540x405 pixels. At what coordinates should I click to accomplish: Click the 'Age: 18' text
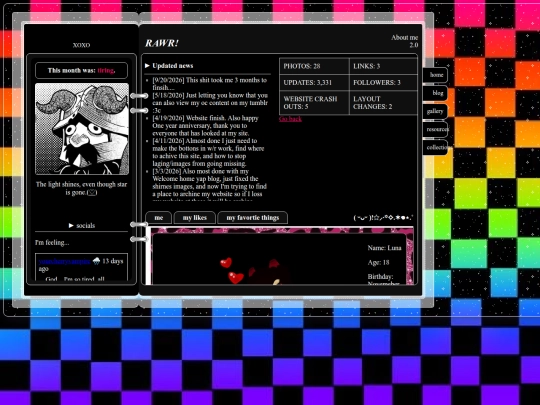(x=378, y=262)
